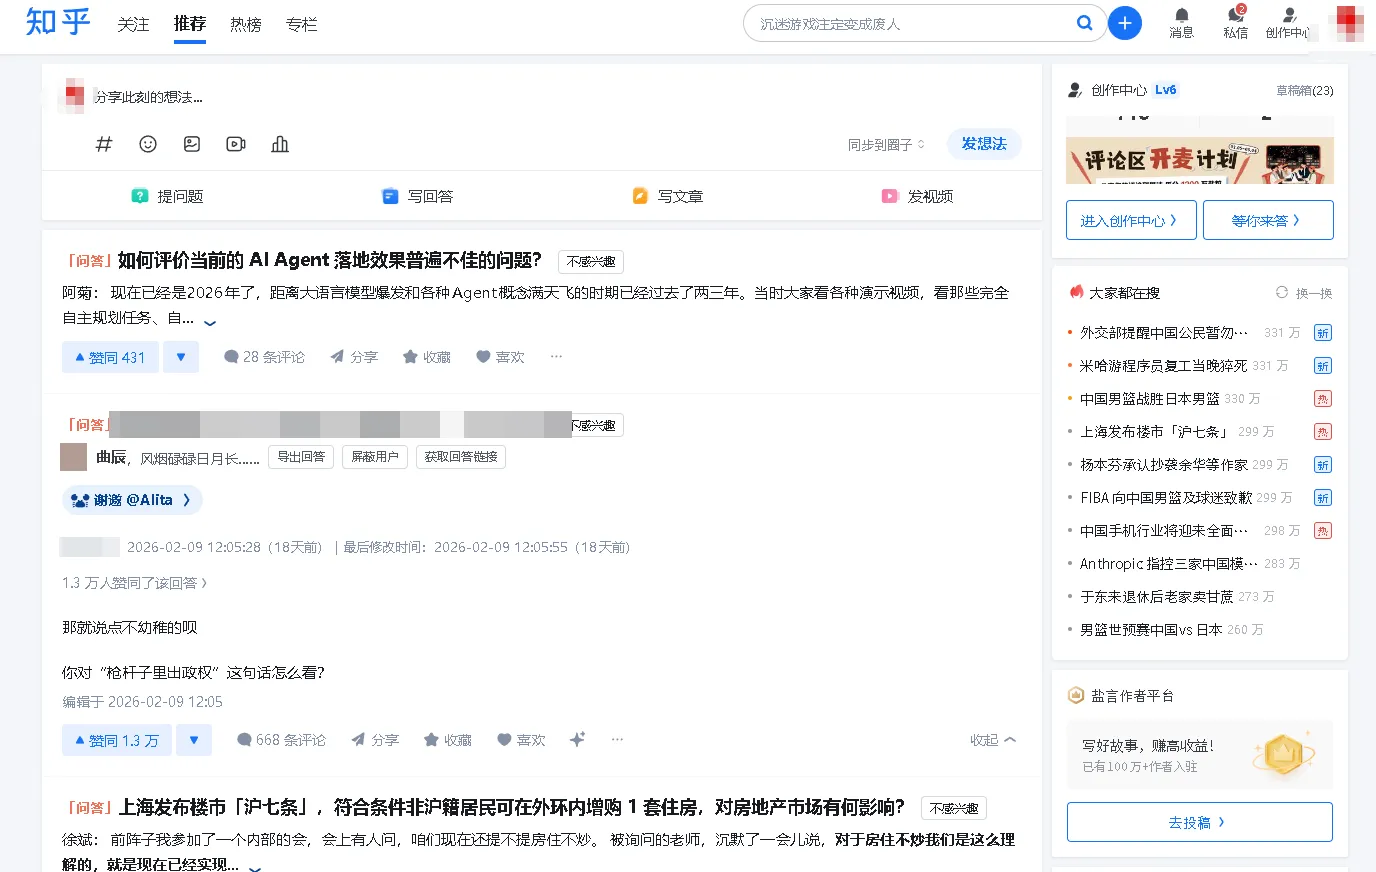Open the 消息 notifications bell
This screenshot has height=872, width=1376.
click(x=1181, y=20)
